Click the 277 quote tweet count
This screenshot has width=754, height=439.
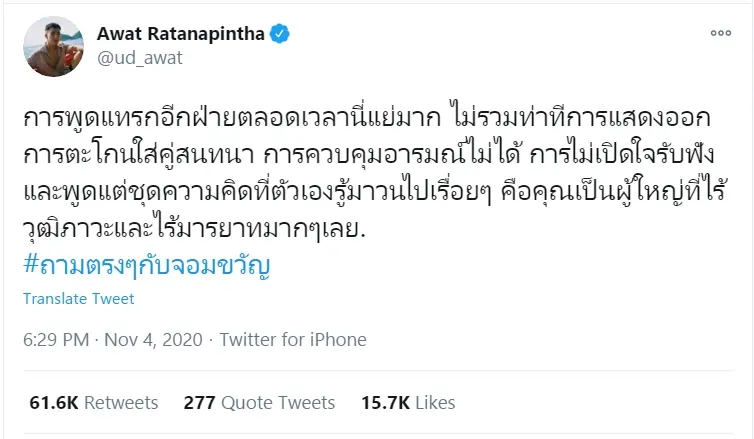(200, 403)
